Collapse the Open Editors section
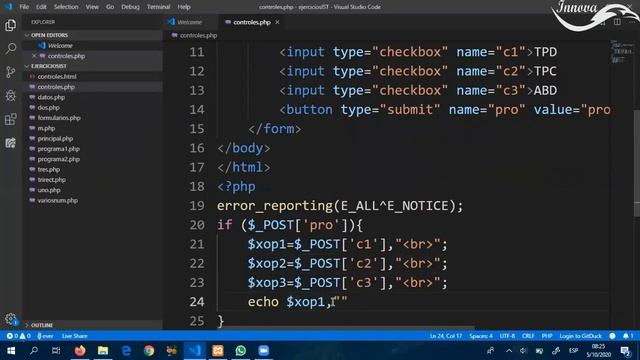Image resolution: width=640 pixels, height=360 pixels. (x=27, y=35)
